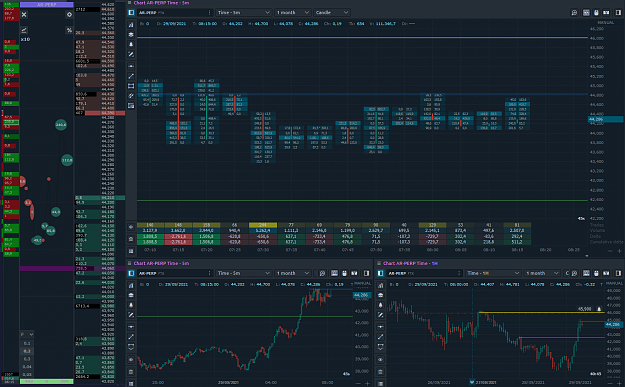Click AR-PERP symbol field in 1H chart
Viewport: 625px width, 387px height.
(424, 273)
